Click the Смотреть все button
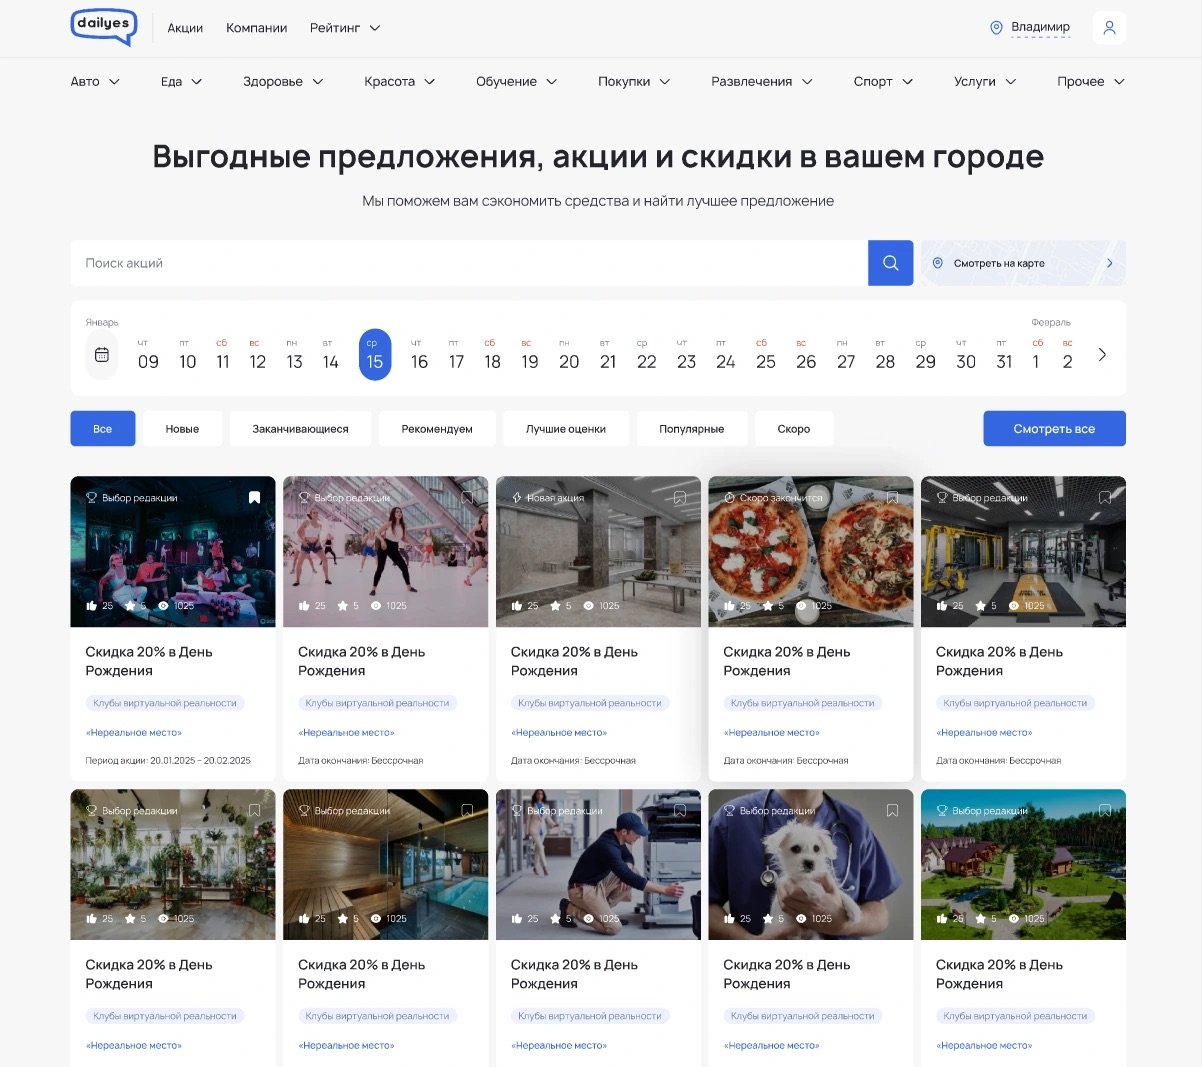This screenshot has width=1202, height=1067. click(x=1054, y=429)
